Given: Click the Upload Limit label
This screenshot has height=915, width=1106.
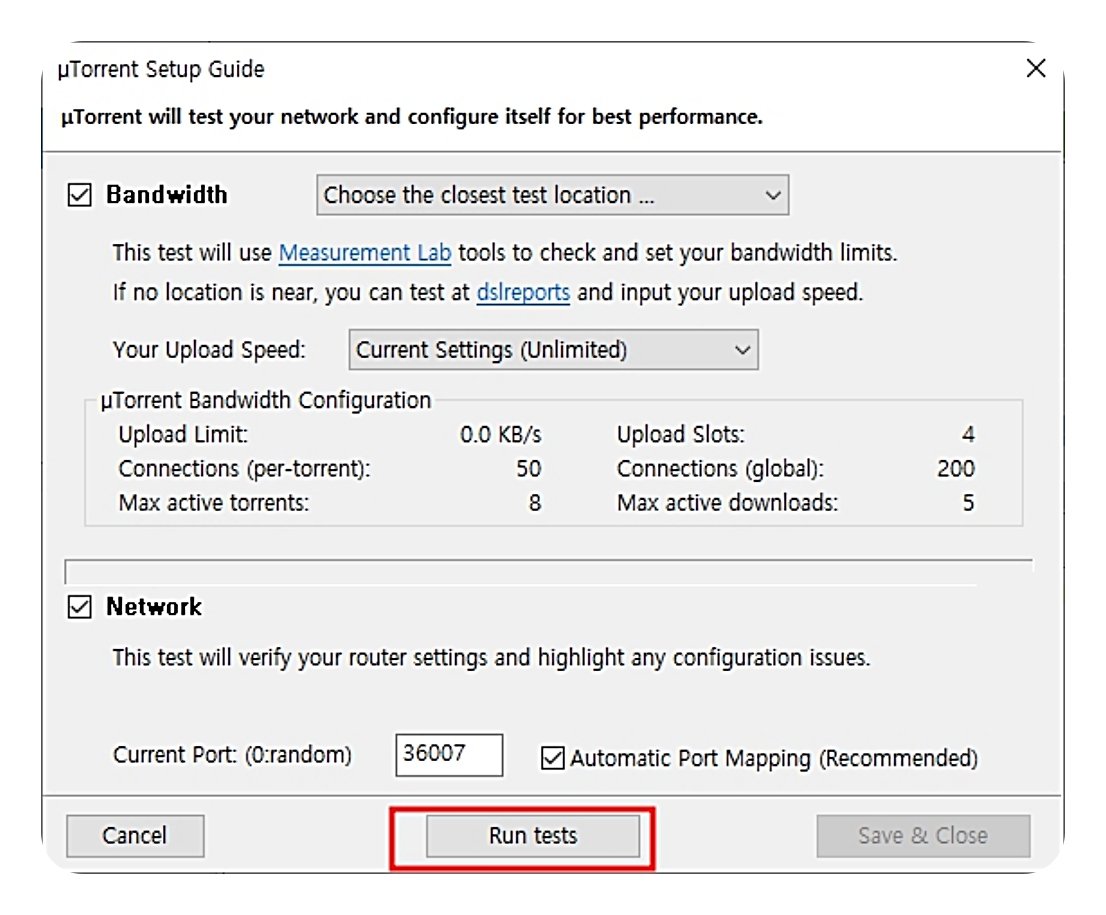Looking at the screenshot, I should pyautogui.click(x=183, y=435).
